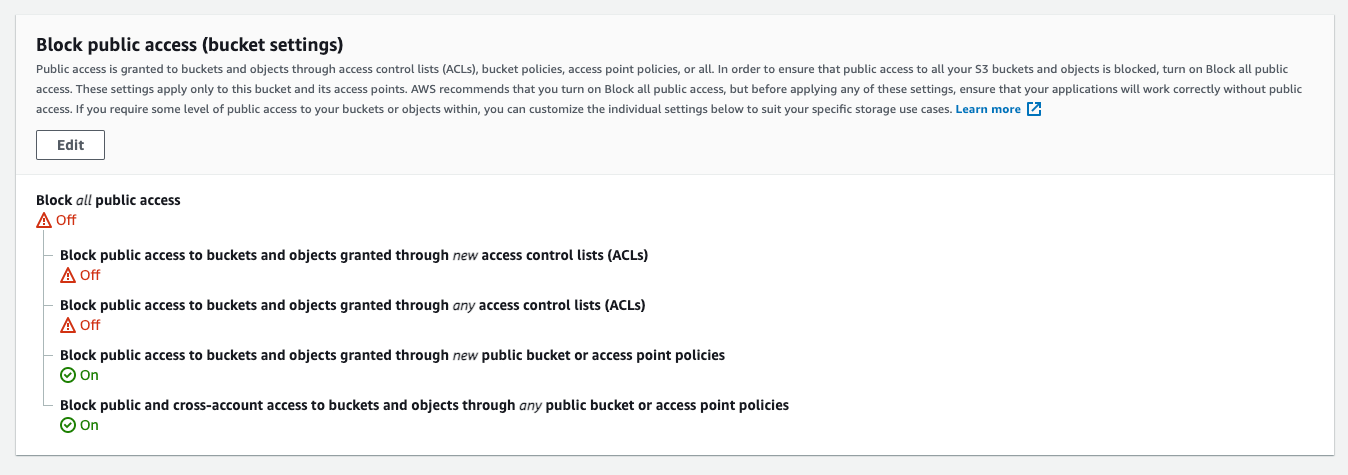Screen dimensions: 1348x475
Task: Click Off status under Block all public access
Action: coord(66,220)
